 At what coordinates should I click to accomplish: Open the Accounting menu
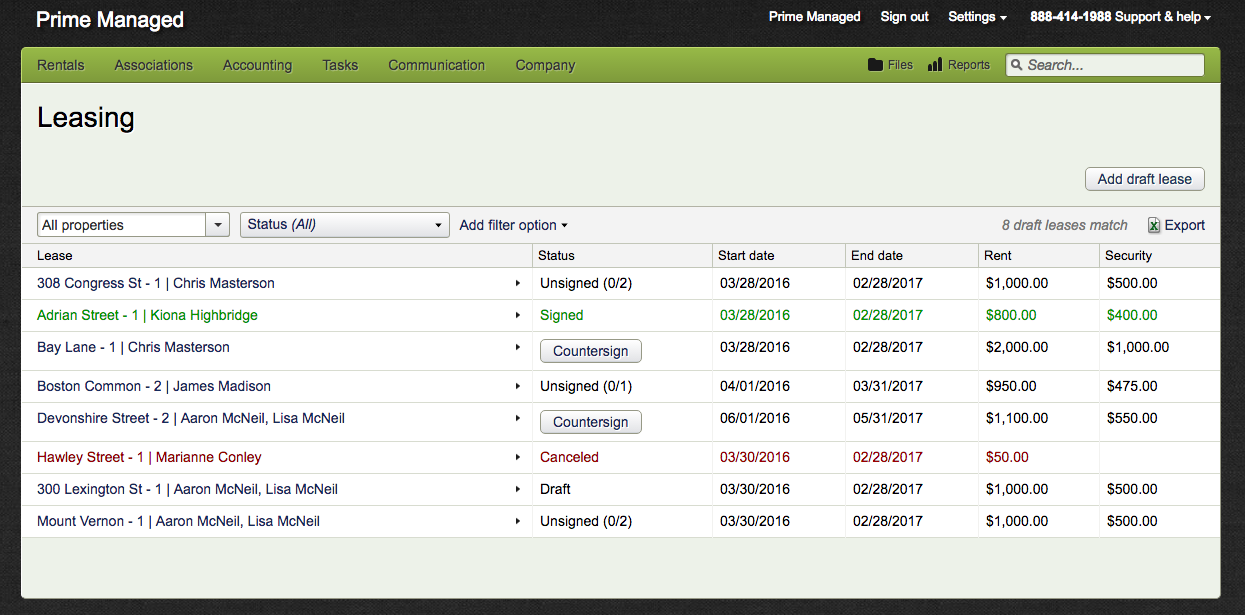tap(257, 65)
